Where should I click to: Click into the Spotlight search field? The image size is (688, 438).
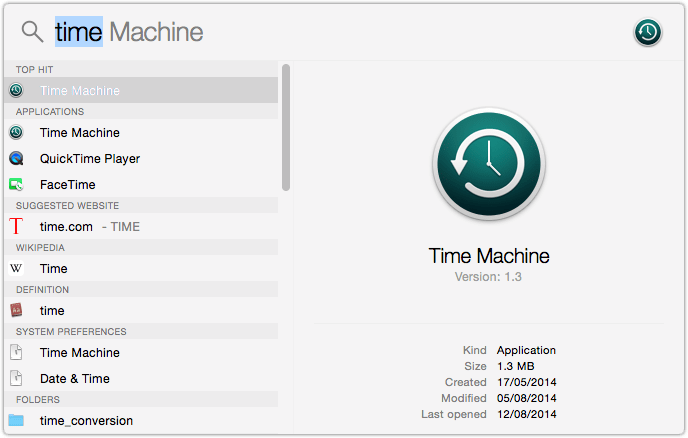tap(338, 32)
